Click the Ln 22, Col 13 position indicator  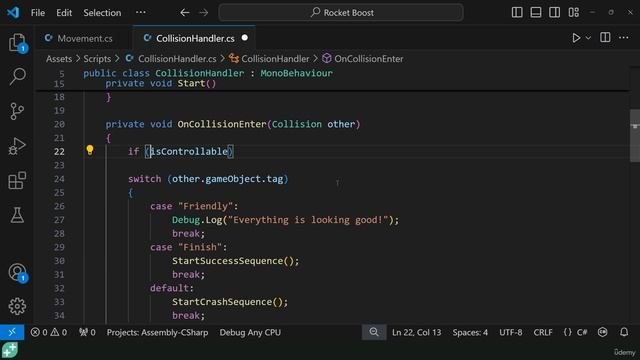click(416, 332)
